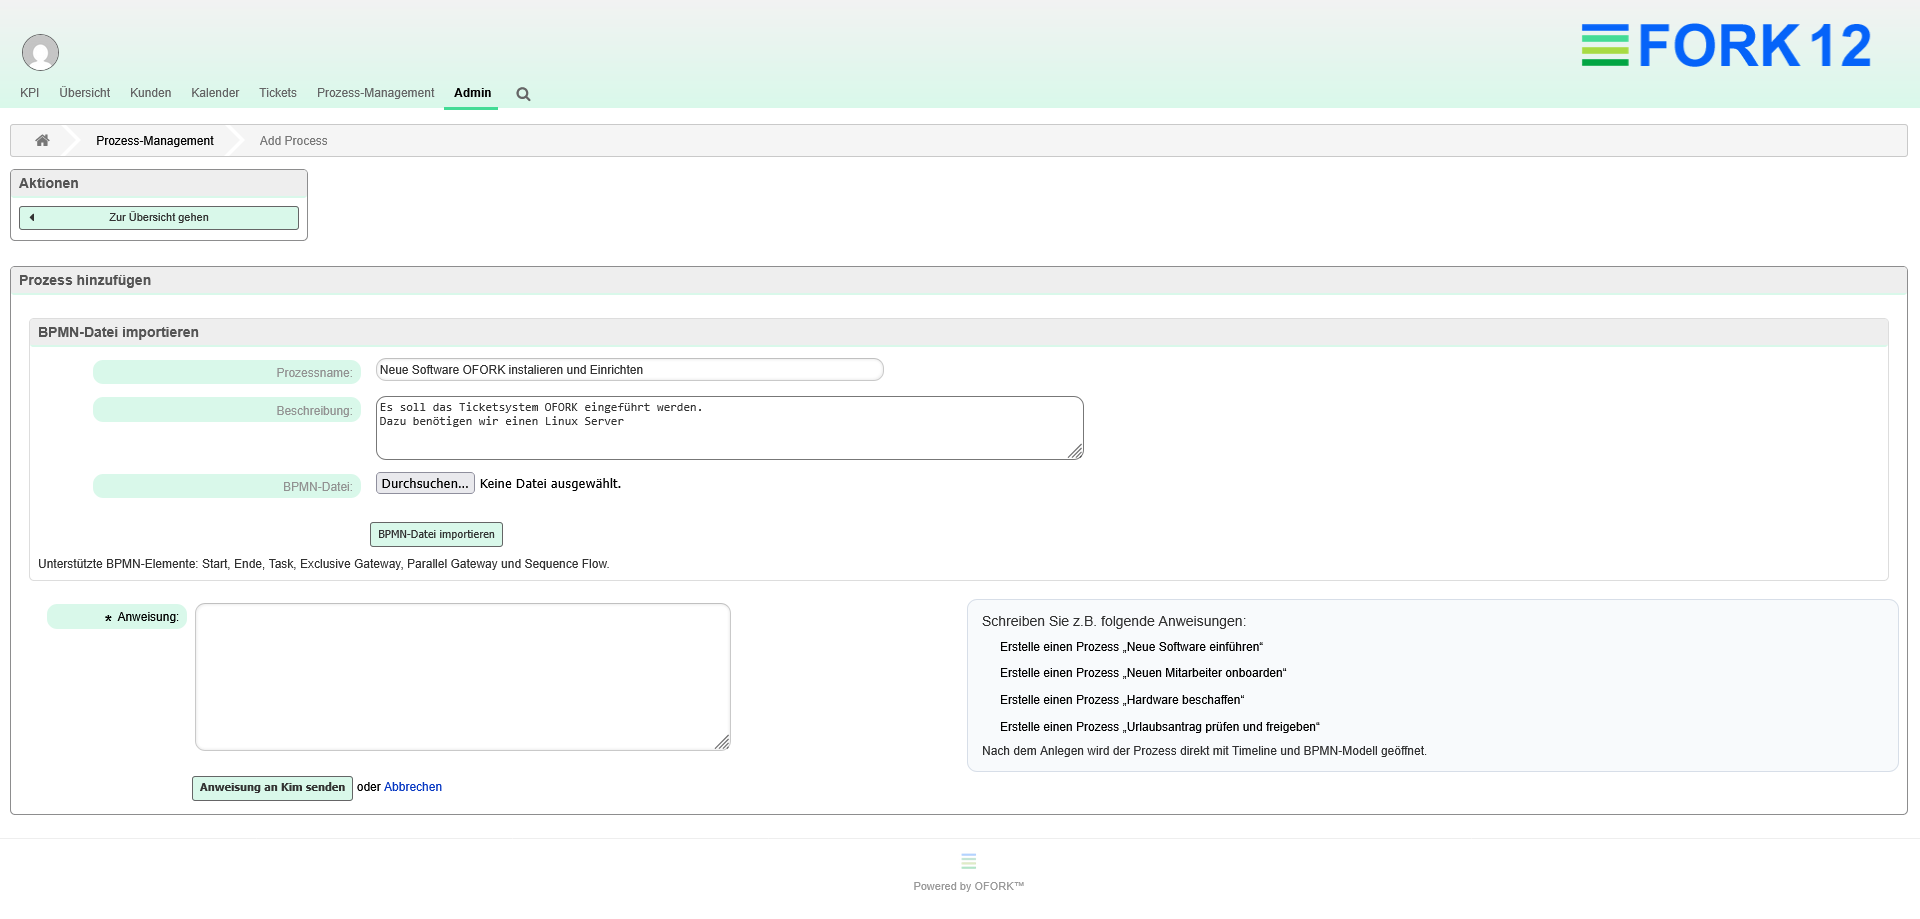Click Anweisung an Kim senden
The width and height of the screenshot is (1920, 919).
271,787
